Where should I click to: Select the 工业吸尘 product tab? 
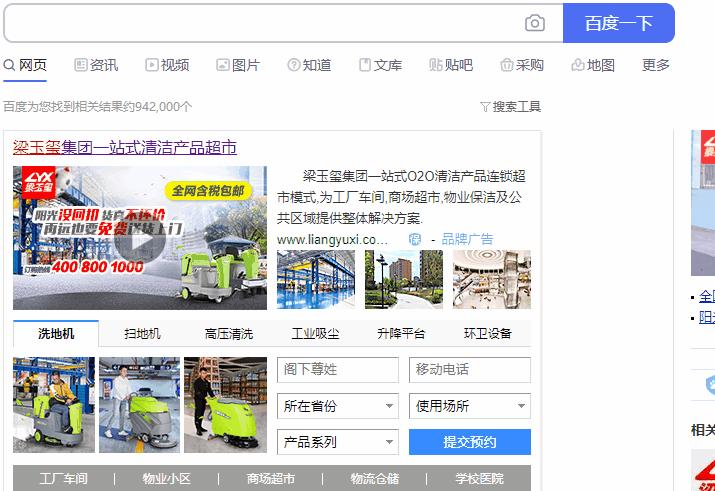tap(316, 334)
